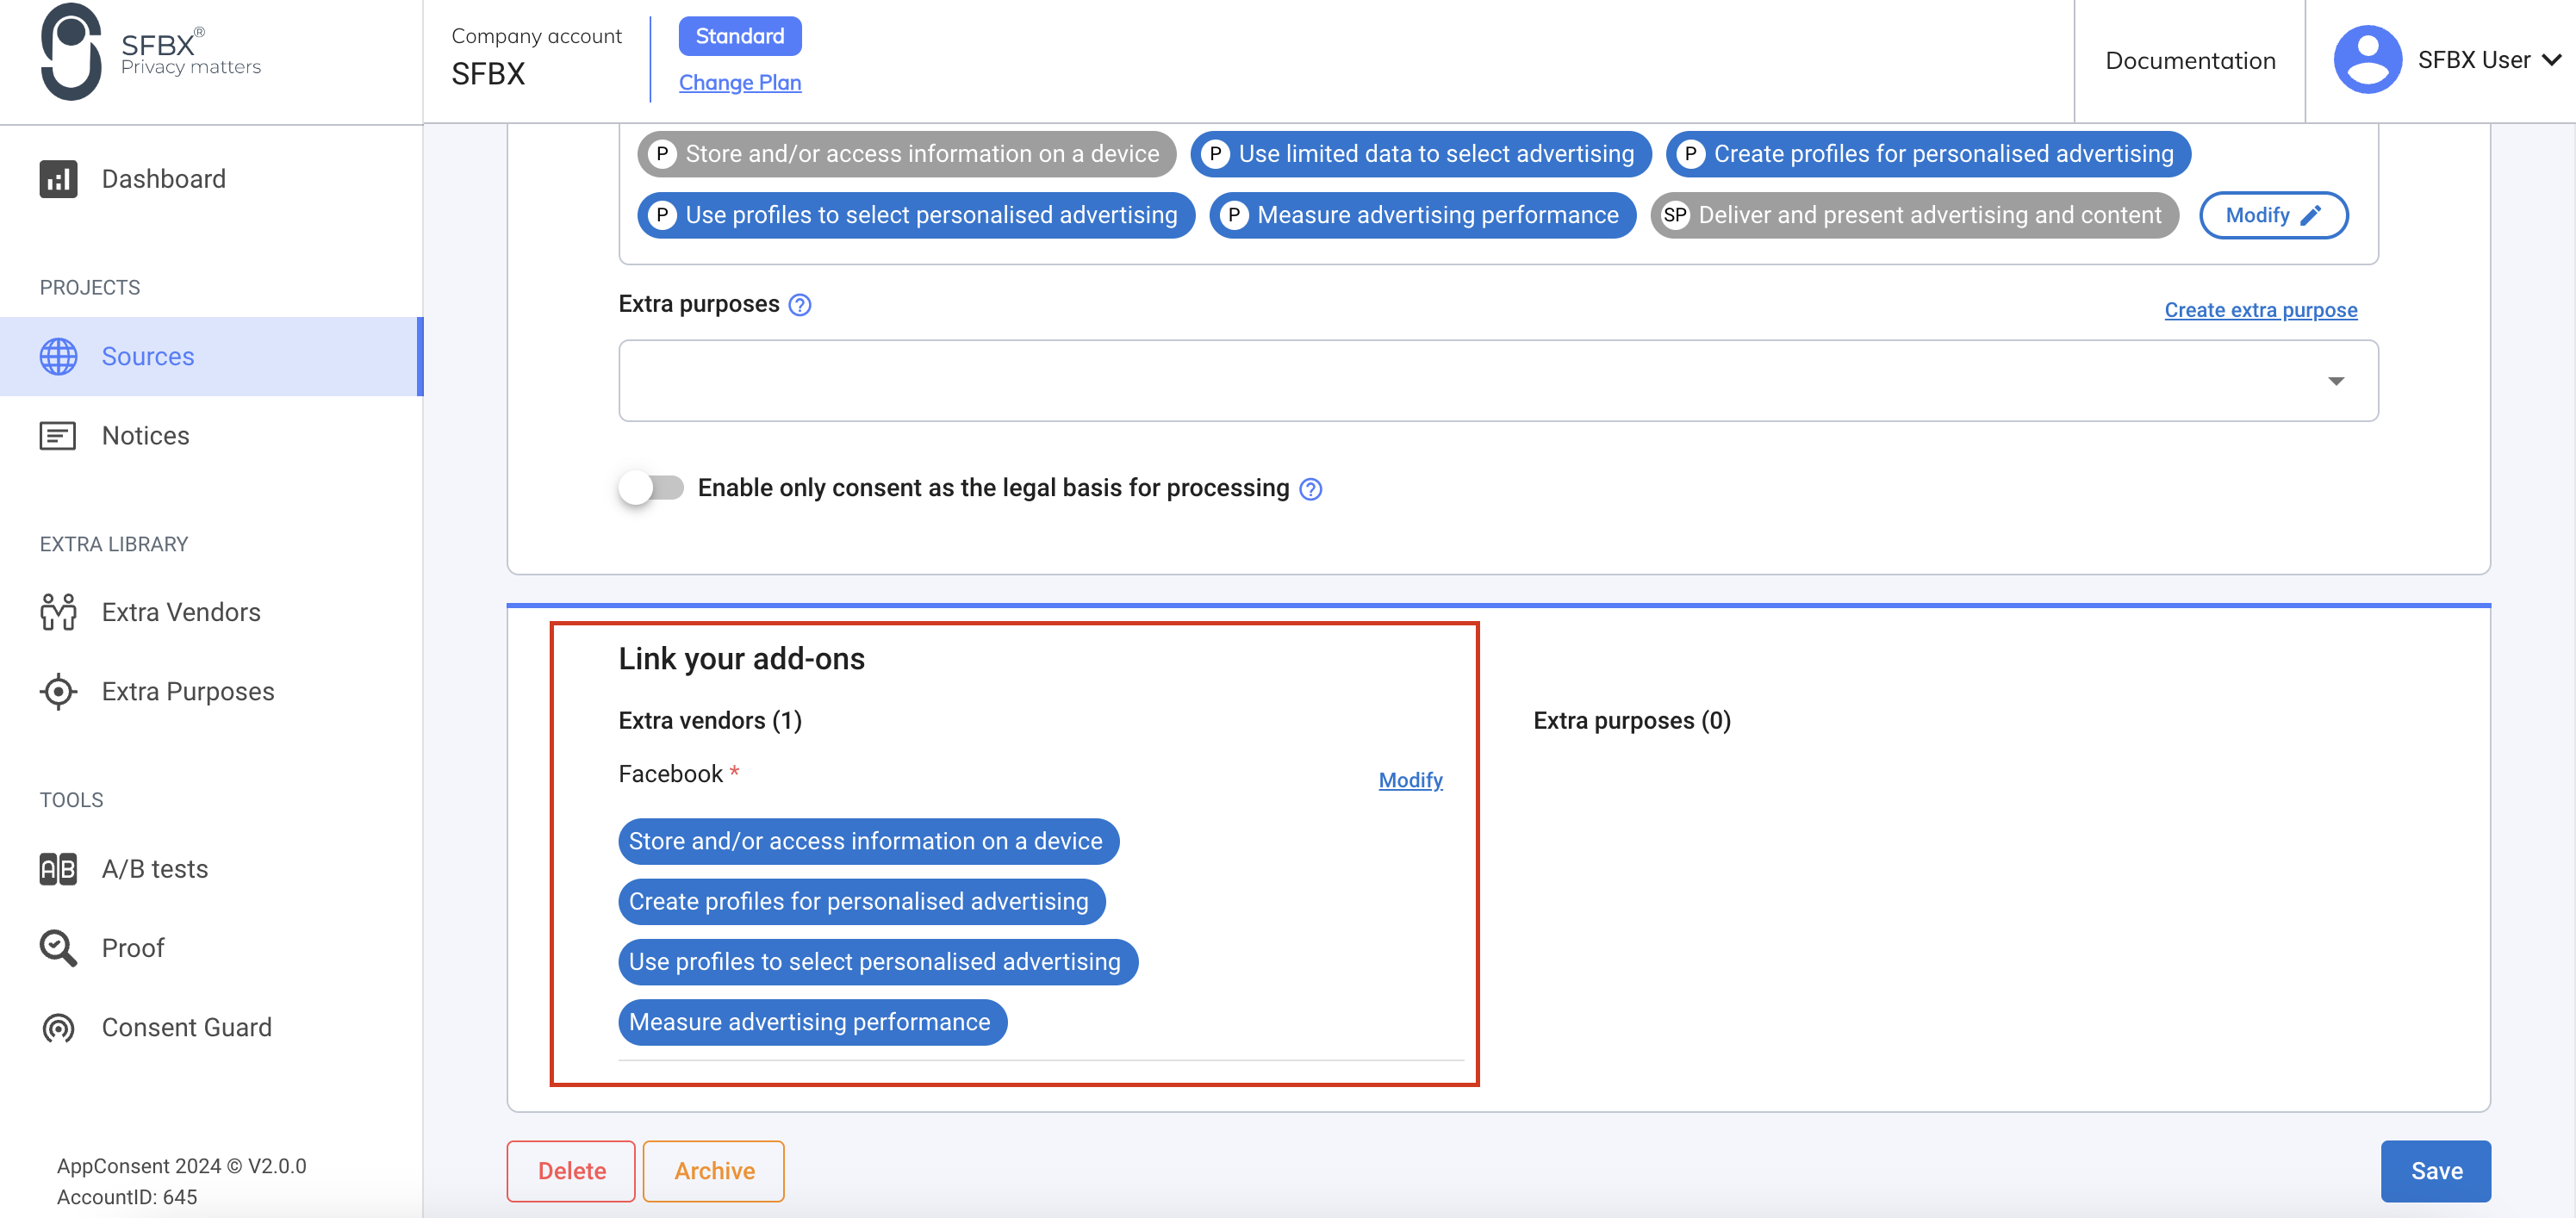This screenshot has height=1218, width=2576.
Task: Save the source configuration
Action: tap(2435, 1171)
